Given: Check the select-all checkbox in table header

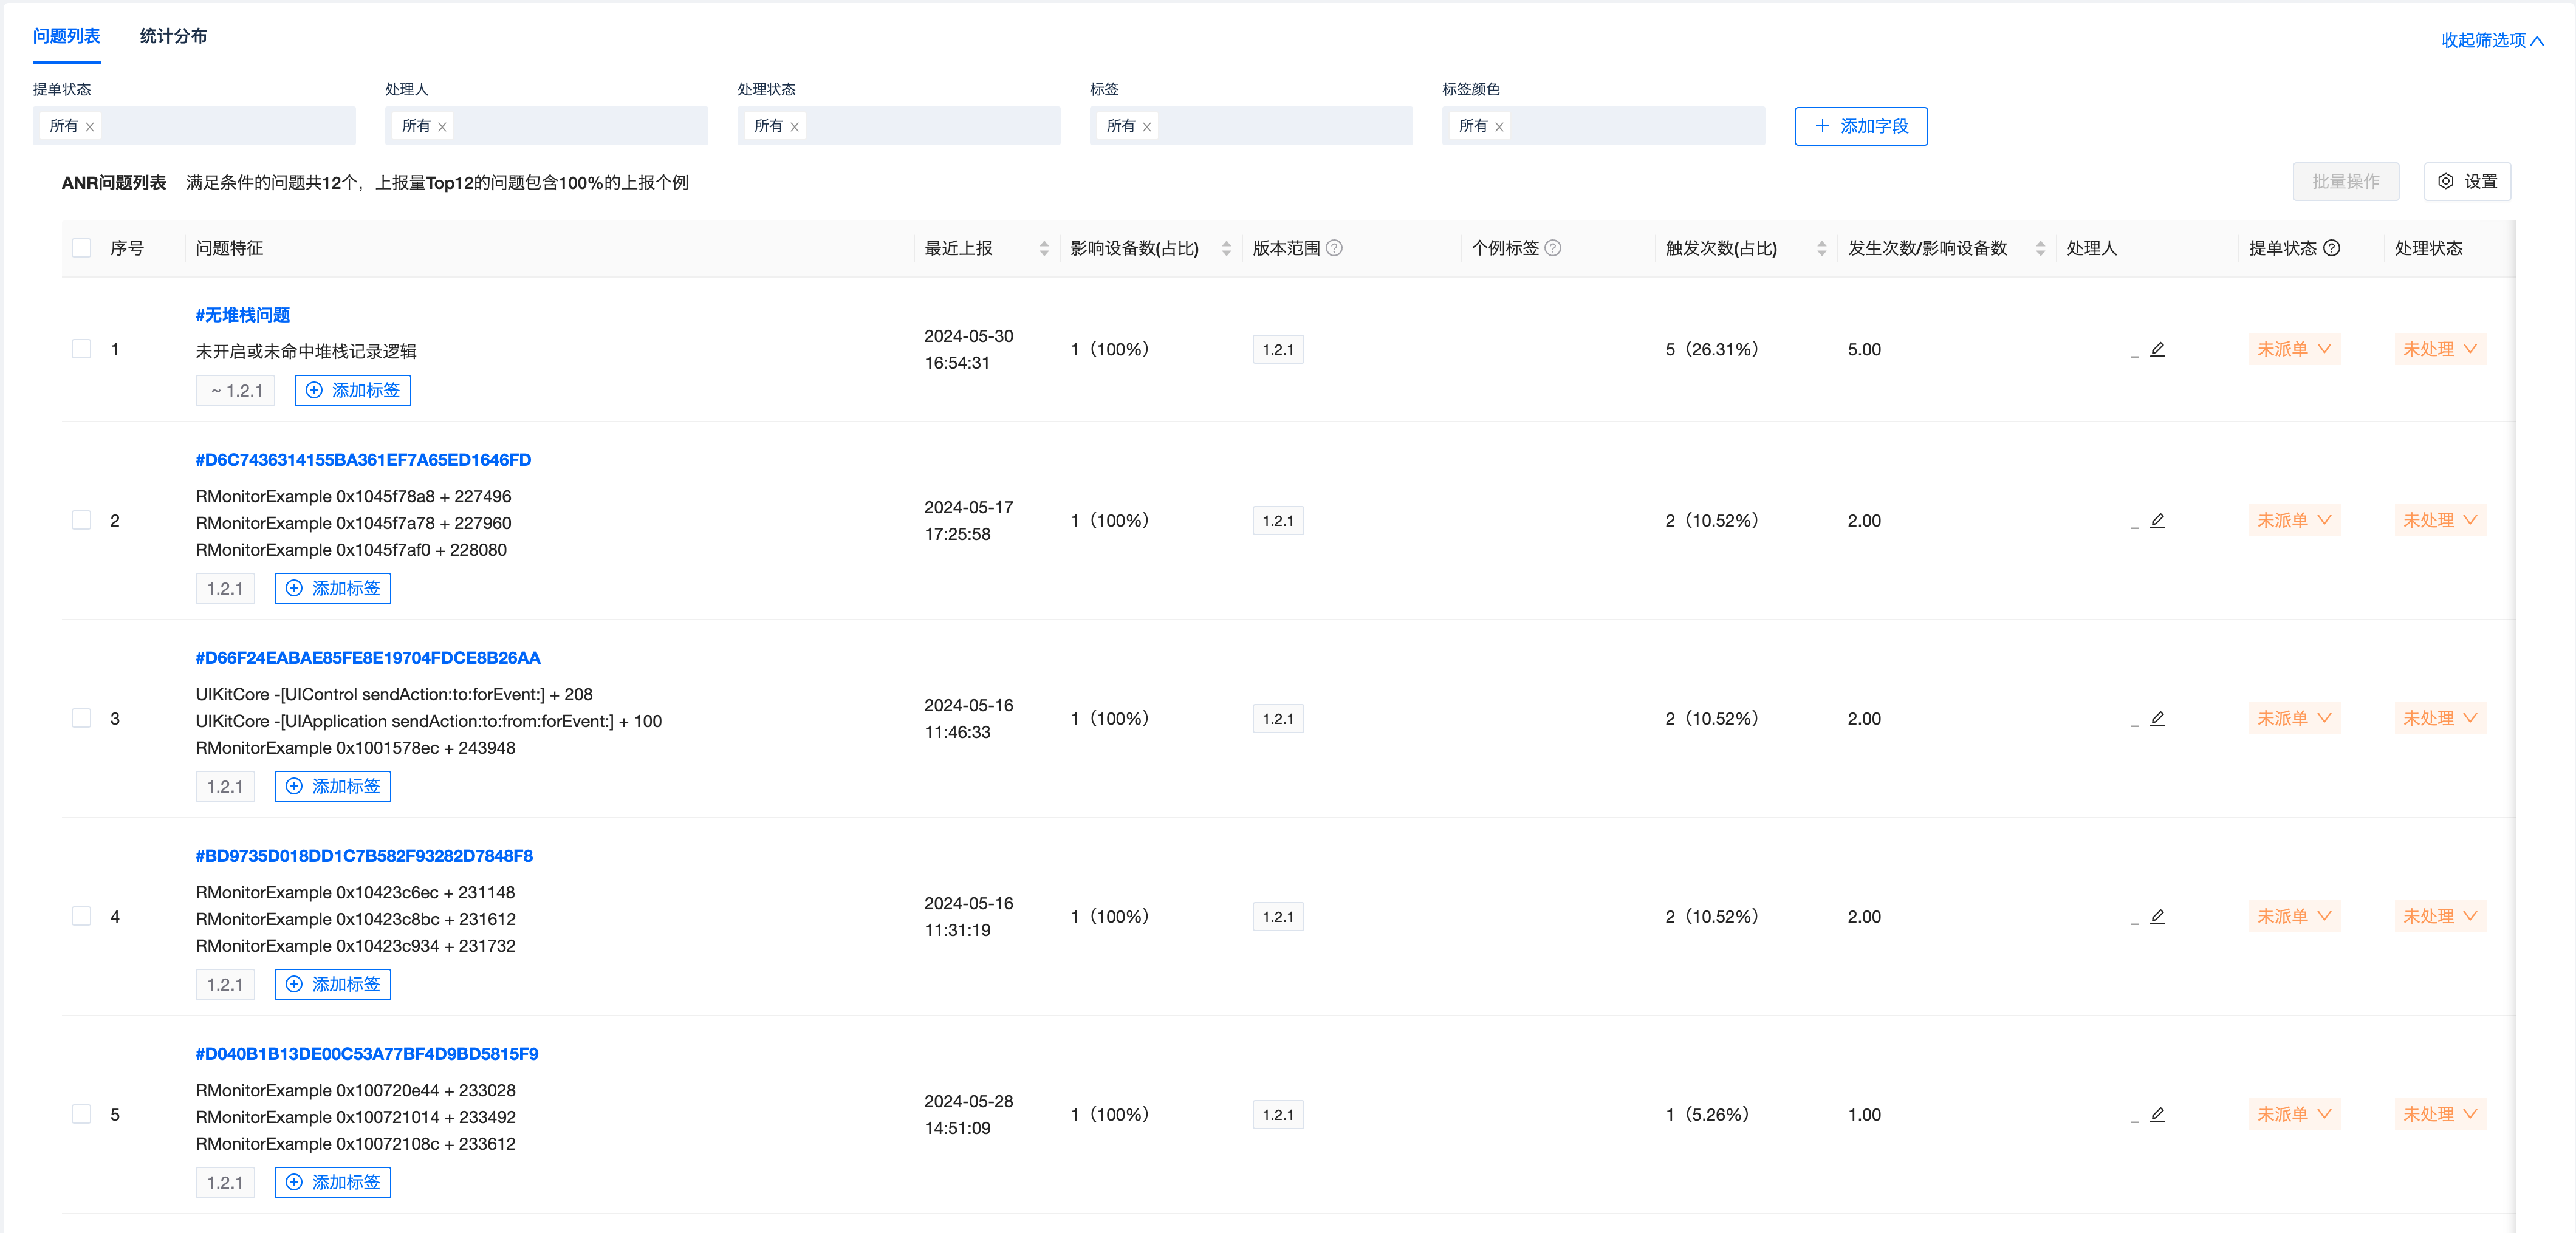Looking at the screenshot, I should 82,248.
